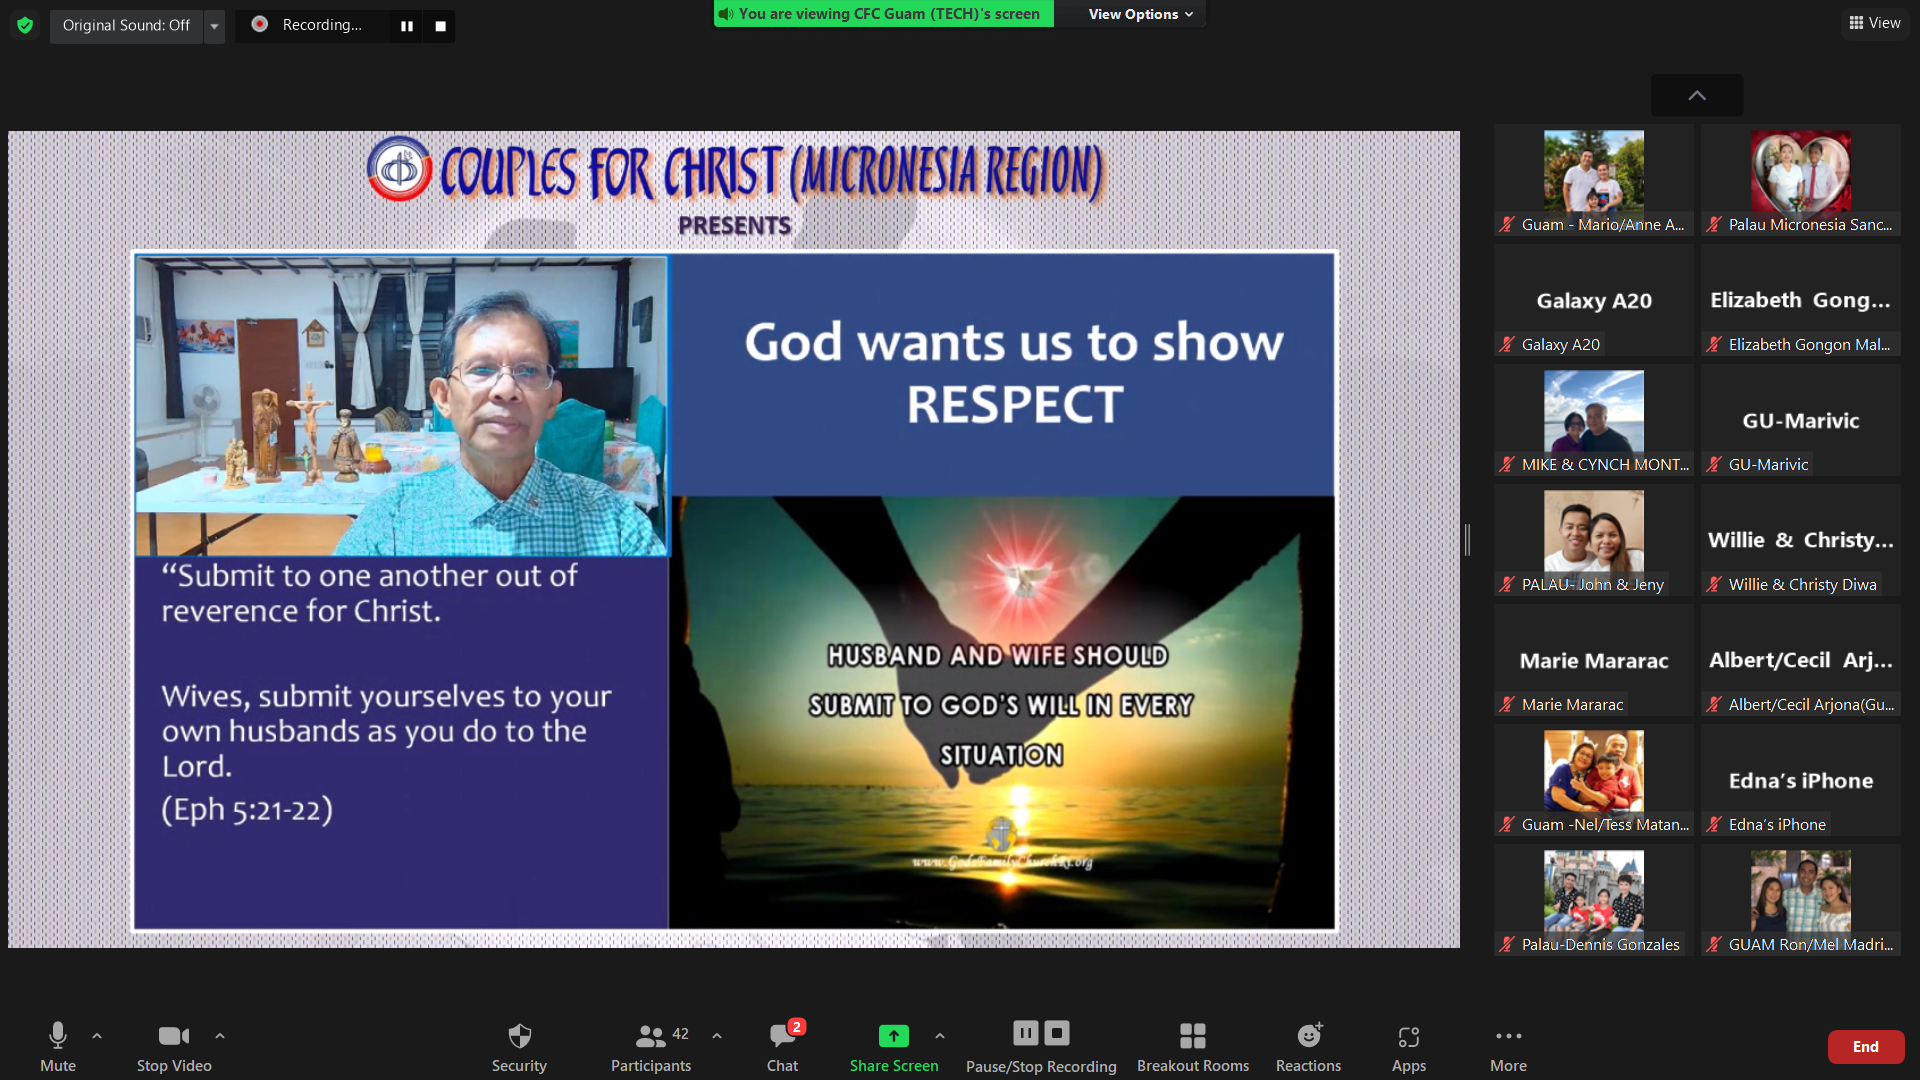
Task: Click the green encryption shield icon
Action: 25,25
